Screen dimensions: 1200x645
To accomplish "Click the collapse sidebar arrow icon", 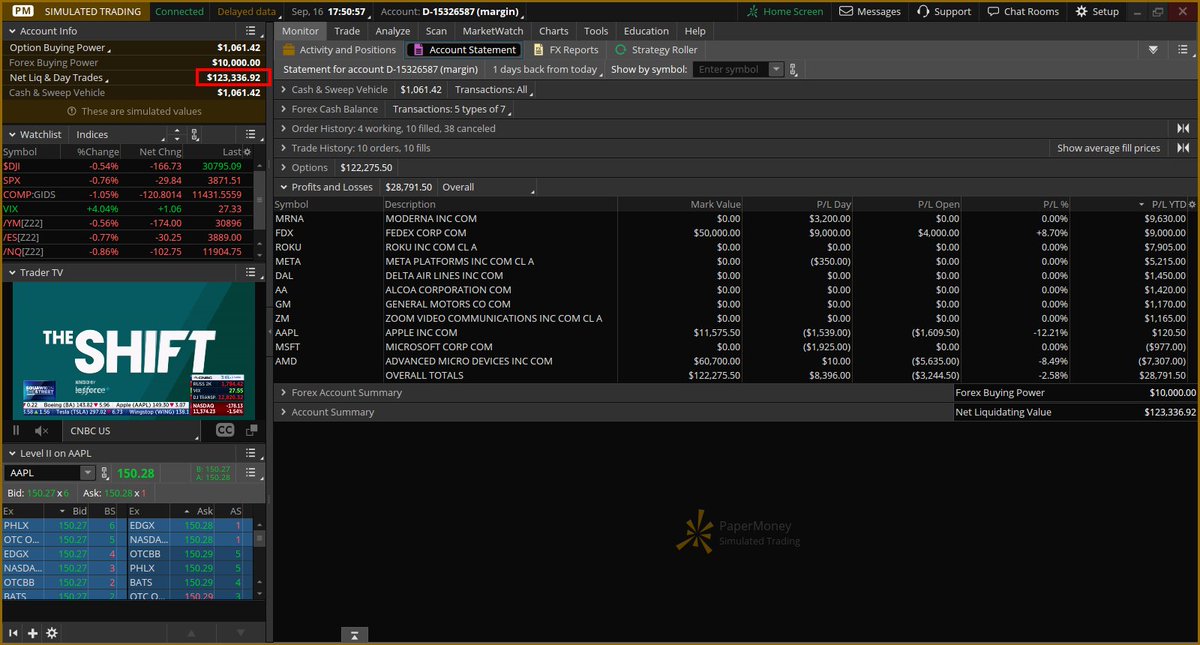I will (14, 633).
